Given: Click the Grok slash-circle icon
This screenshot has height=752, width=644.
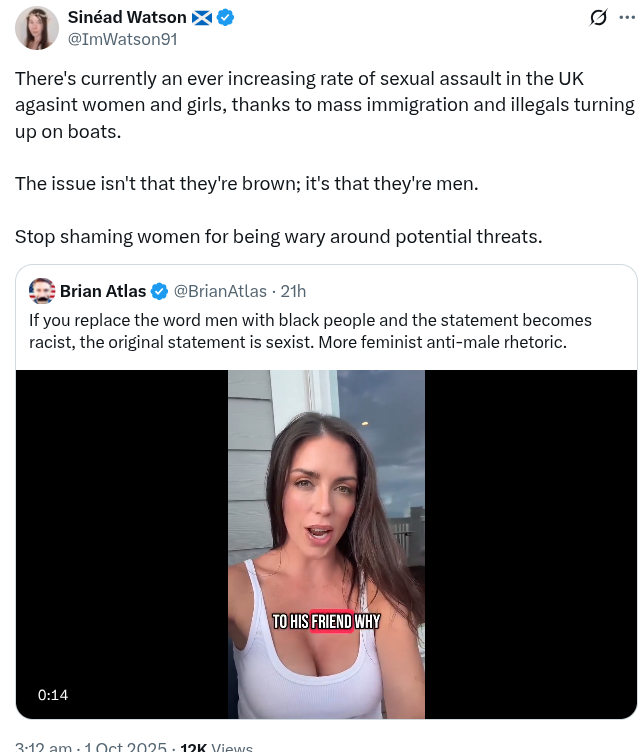Looking at the screenshot, I should click(598, 18).
